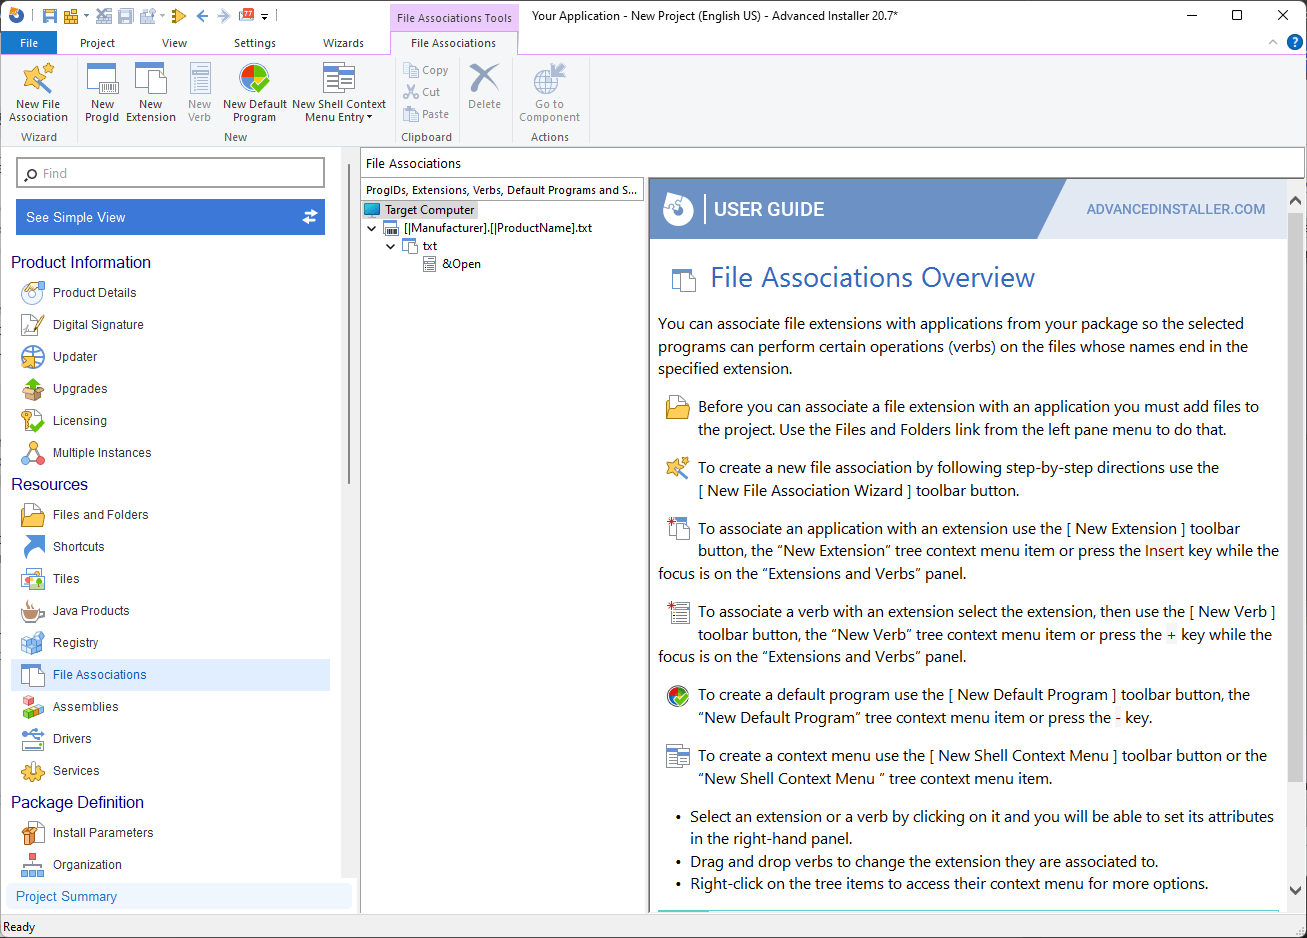The image size is (1307, 938).
Task: Click the Delete ribbon button
Action: (x=484, y=86)
